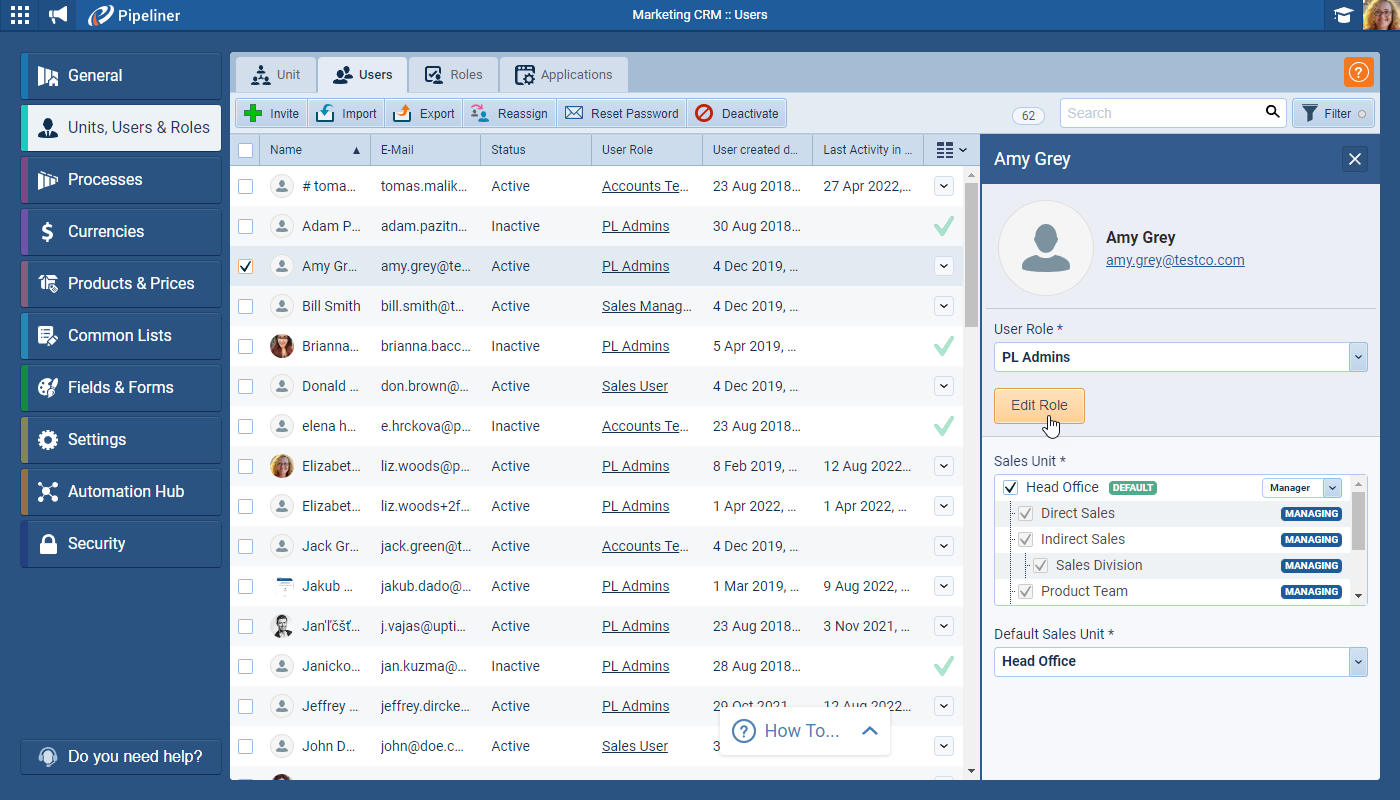This screenshot has width=1400, height=800.
Task: Toggle the Head Office sales unit checkbox
Action: (1010, 488)
